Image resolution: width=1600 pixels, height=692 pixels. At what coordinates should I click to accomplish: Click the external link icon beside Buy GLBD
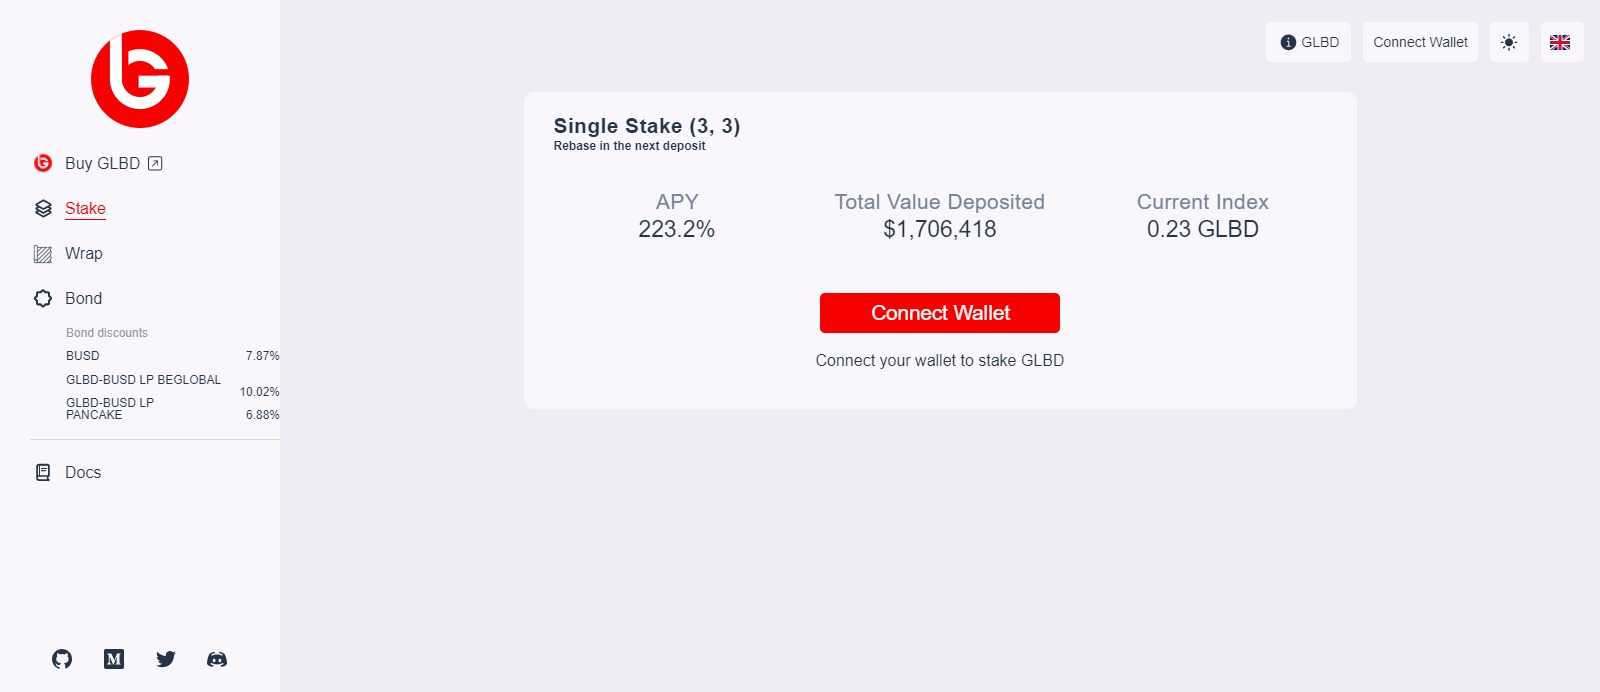(154, 163)
